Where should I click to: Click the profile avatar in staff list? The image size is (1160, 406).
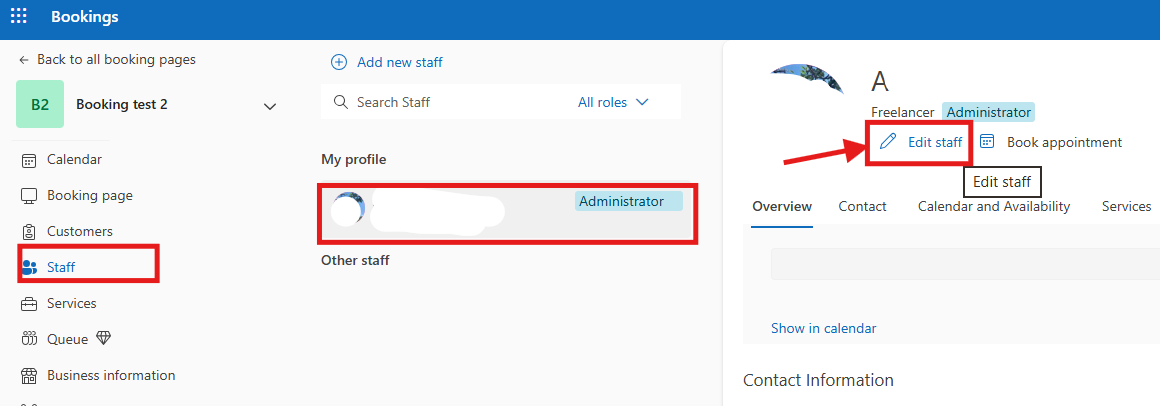[348, 209]
